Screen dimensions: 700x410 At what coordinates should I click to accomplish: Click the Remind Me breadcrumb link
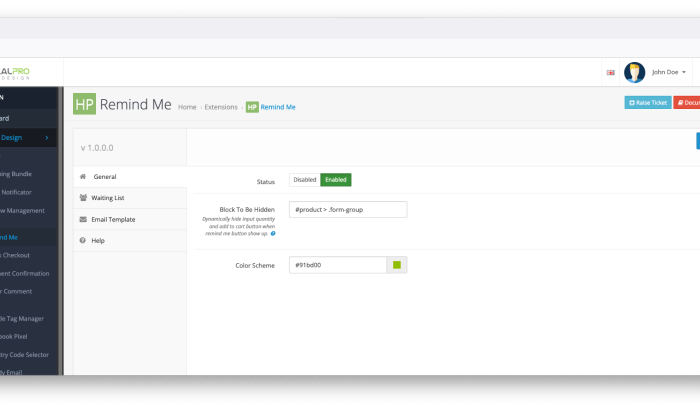tap(278, 107)
